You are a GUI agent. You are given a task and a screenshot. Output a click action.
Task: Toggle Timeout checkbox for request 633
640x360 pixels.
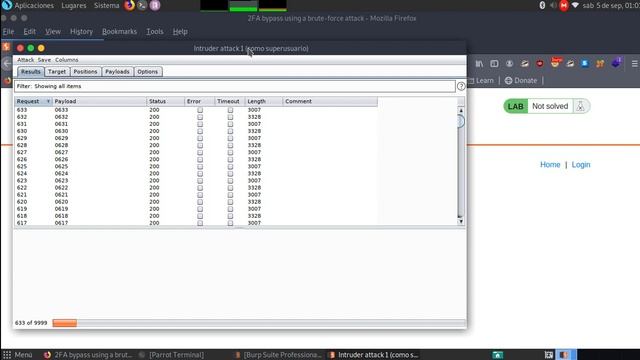230,110
